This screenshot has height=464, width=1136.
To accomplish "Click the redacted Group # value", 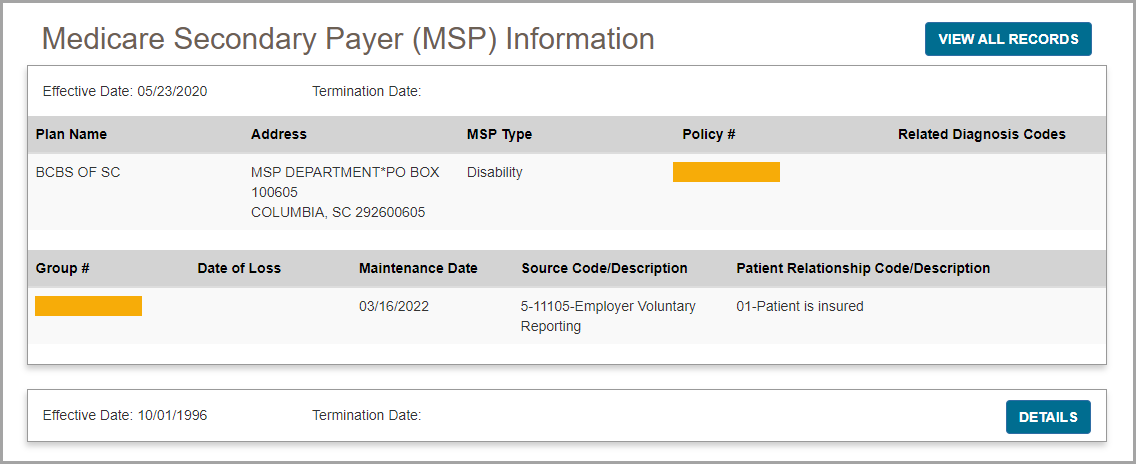I will [x=88, y=306].
